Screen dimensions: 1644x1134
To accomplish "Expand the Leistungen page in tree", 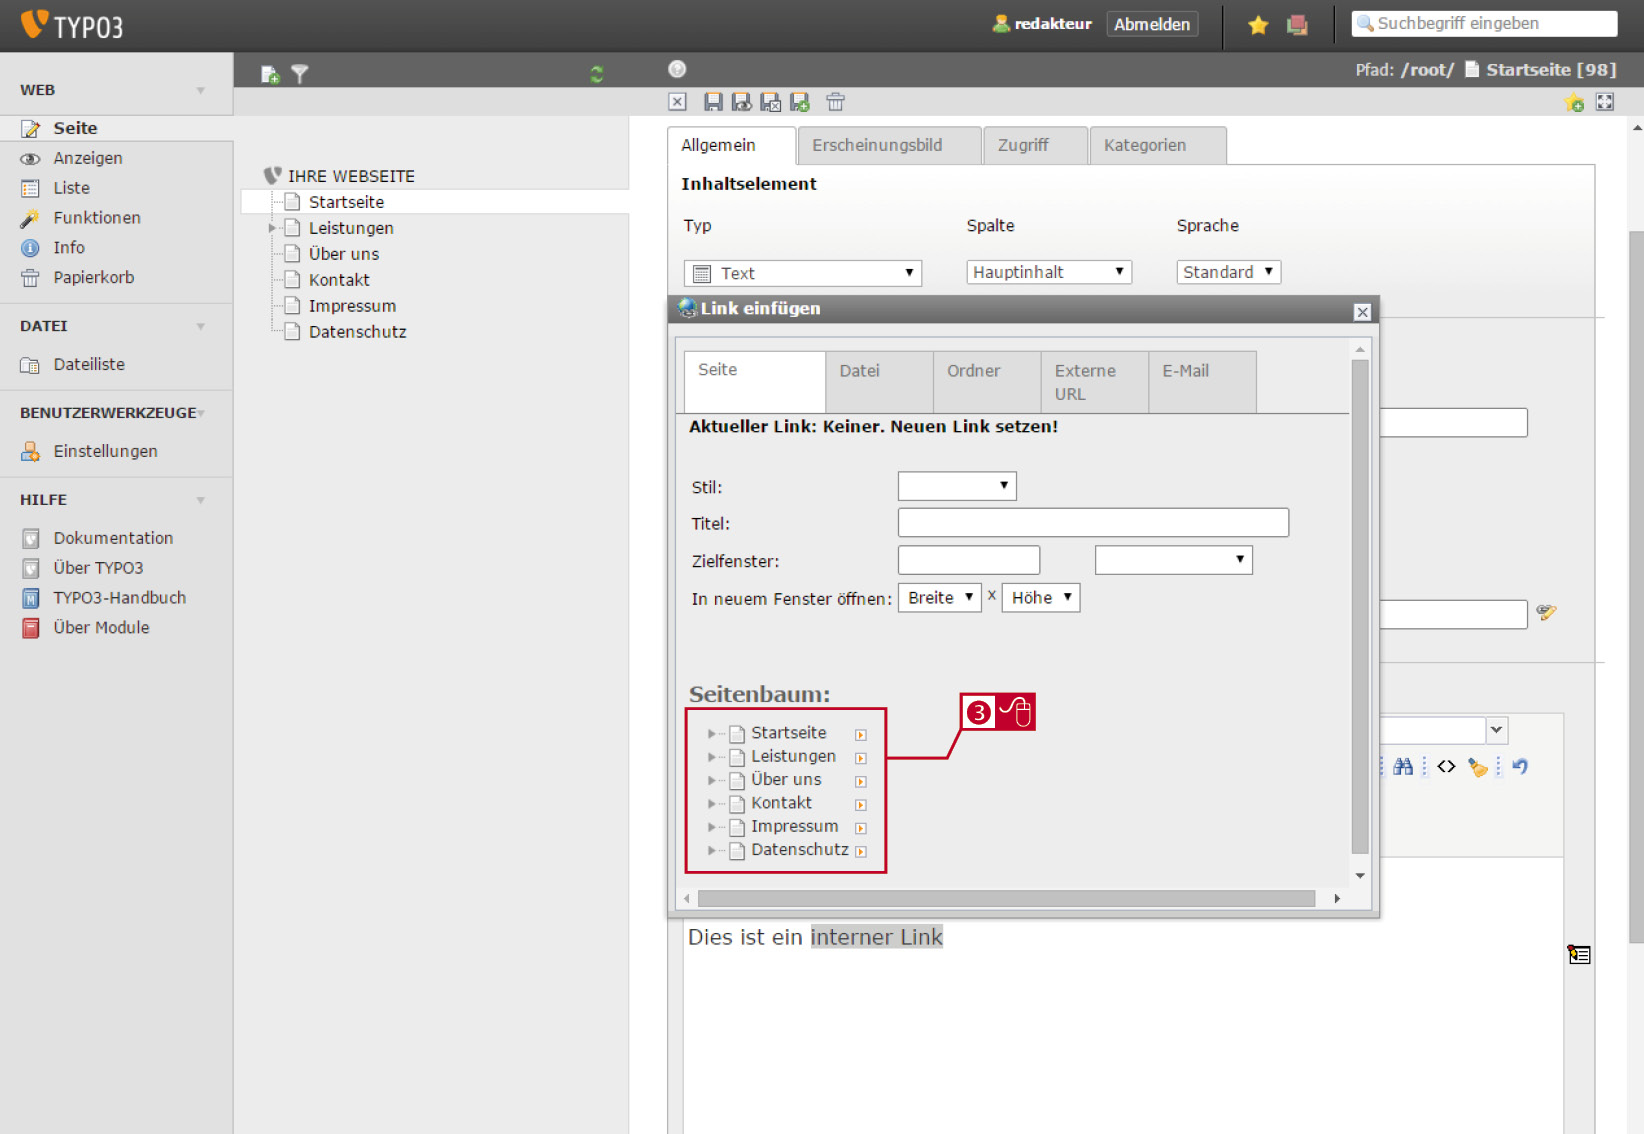I will [x=272, y=228].
